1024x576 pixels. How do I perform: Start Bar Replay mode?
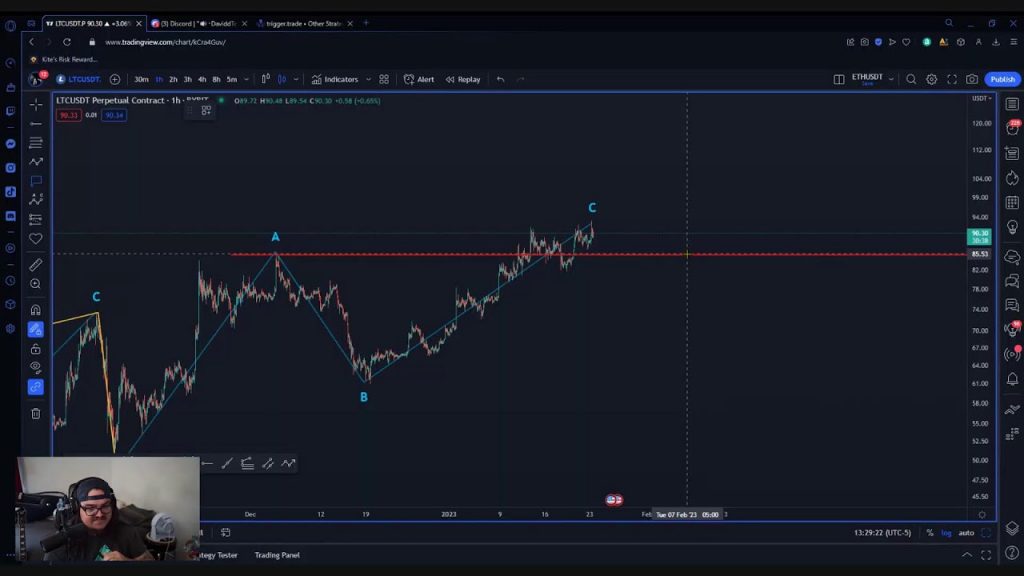click(463, 79)
